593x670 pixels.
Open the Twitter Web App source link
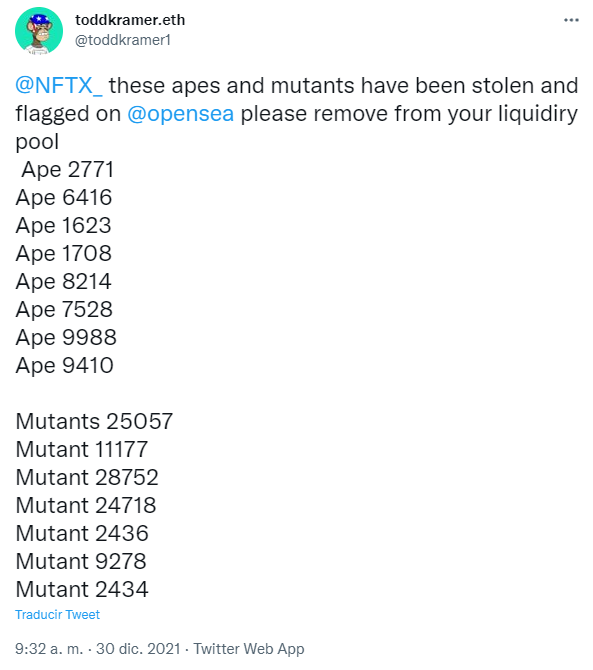(249, 649)
